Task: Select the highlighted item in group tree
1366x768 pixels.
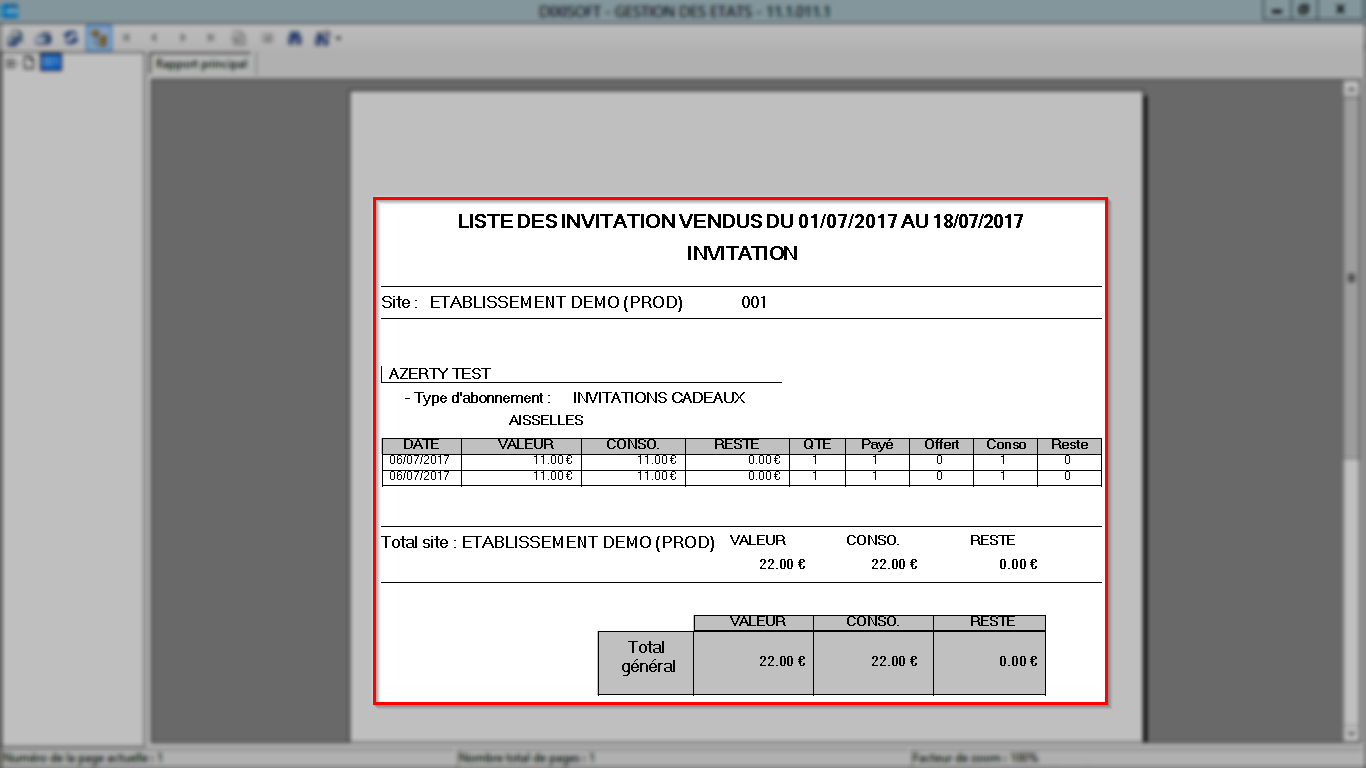Action: (x=51, y=63)
